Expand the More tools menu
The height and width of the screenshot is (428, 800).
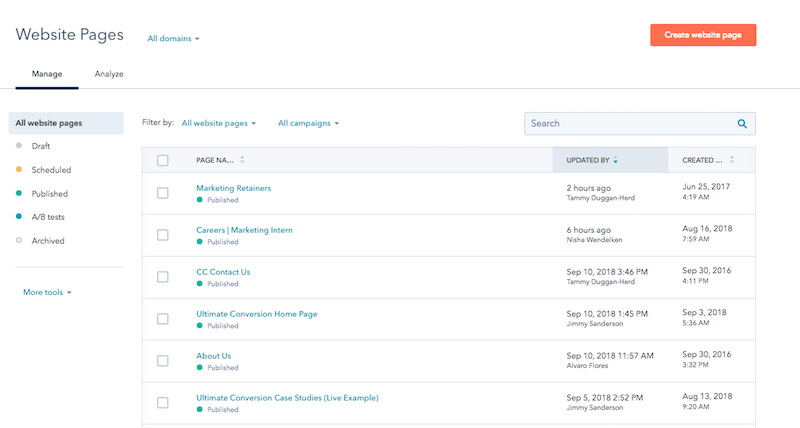tap(47, 292)
